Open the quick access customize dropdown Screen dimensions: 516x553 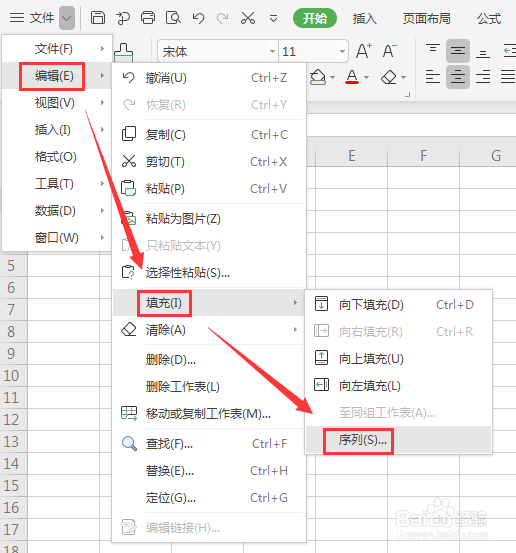click(x=273, y=18)
